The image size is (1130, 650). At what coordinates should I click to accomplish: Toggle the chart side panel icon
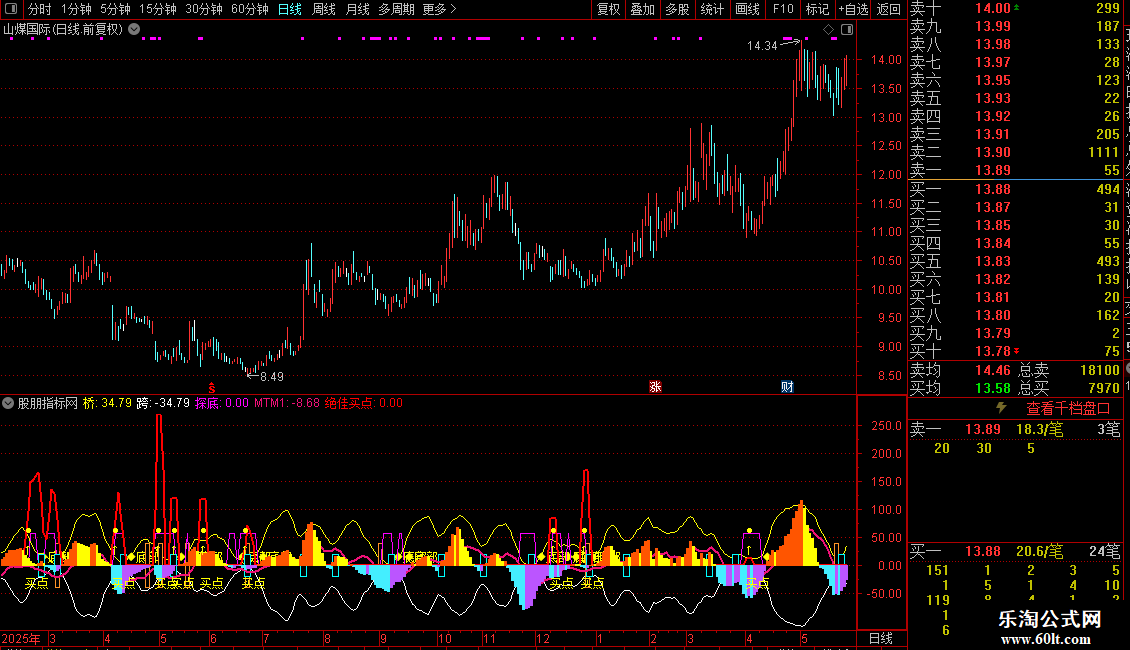pos(847,30)
